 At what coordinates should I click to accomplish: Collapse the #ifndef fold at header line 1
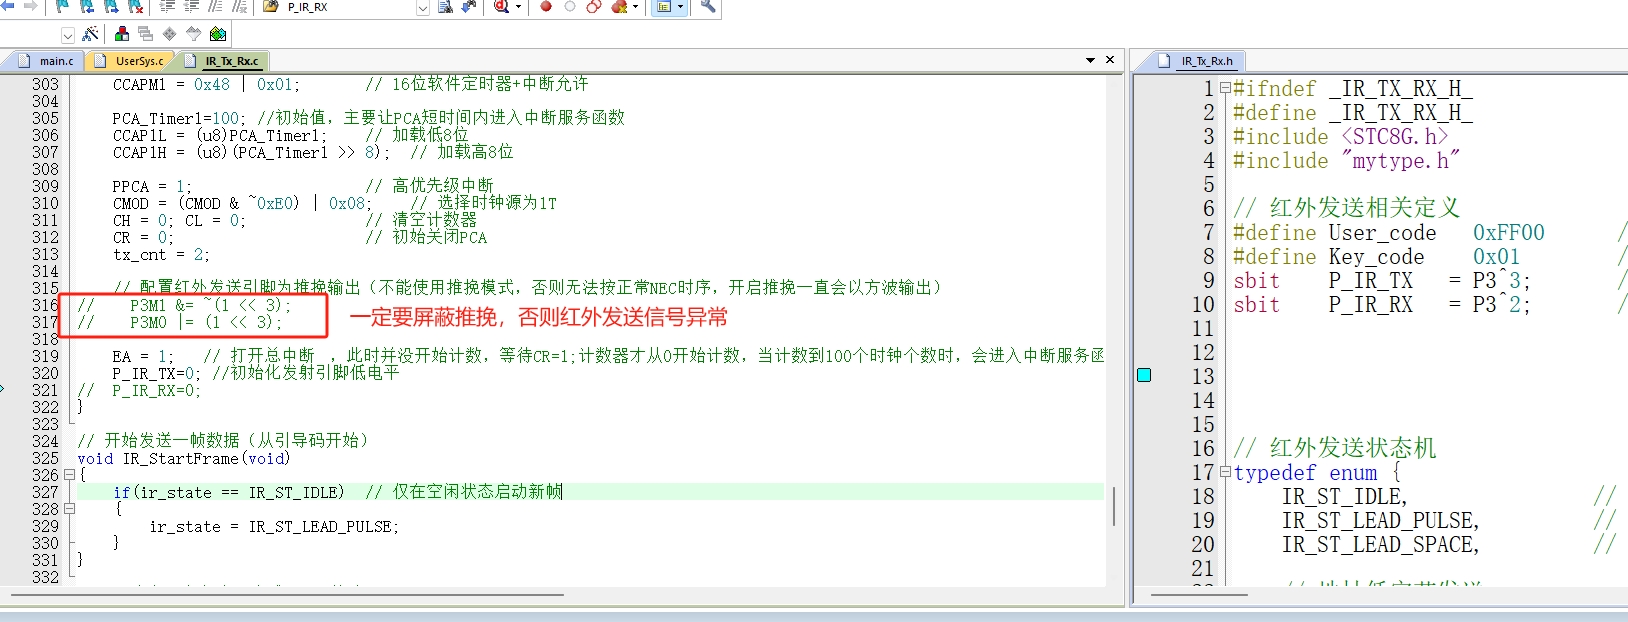click(1225, 88)
